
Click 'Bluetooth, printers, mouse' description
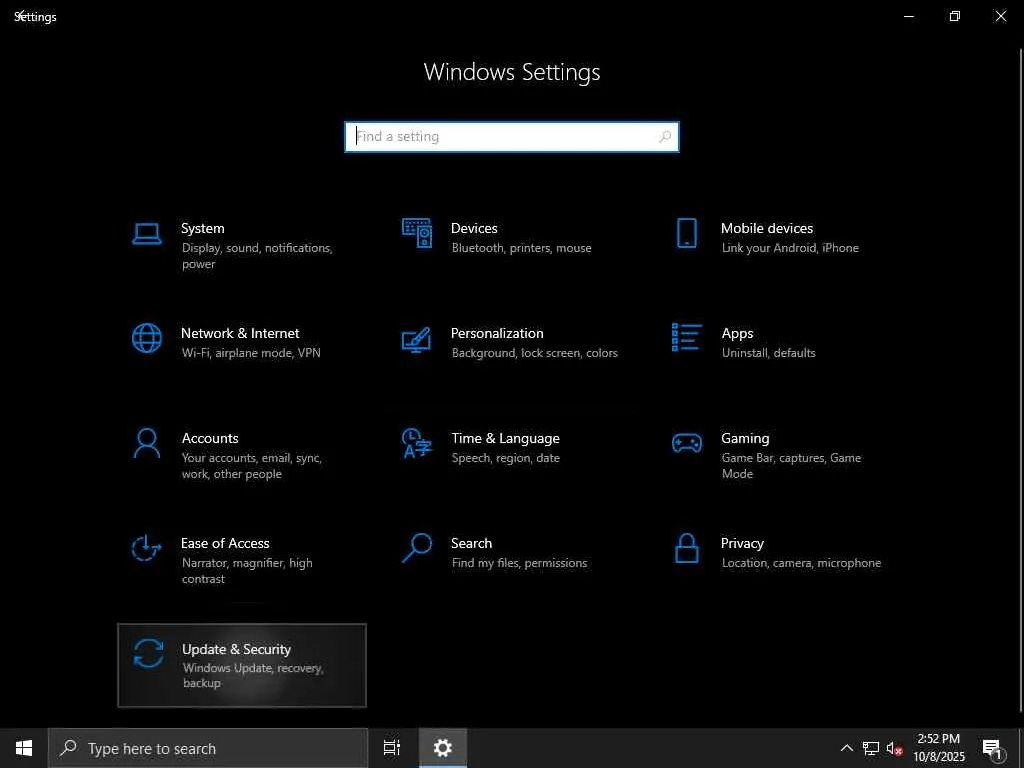click(x=521, y=248)
